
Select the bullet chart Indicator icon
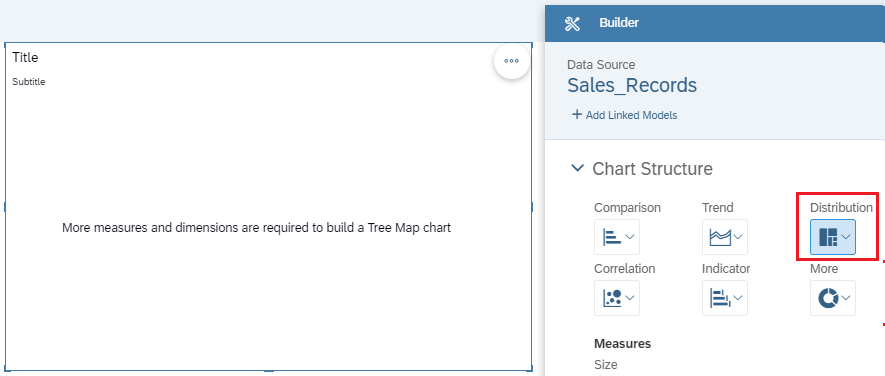click(721, 298)
